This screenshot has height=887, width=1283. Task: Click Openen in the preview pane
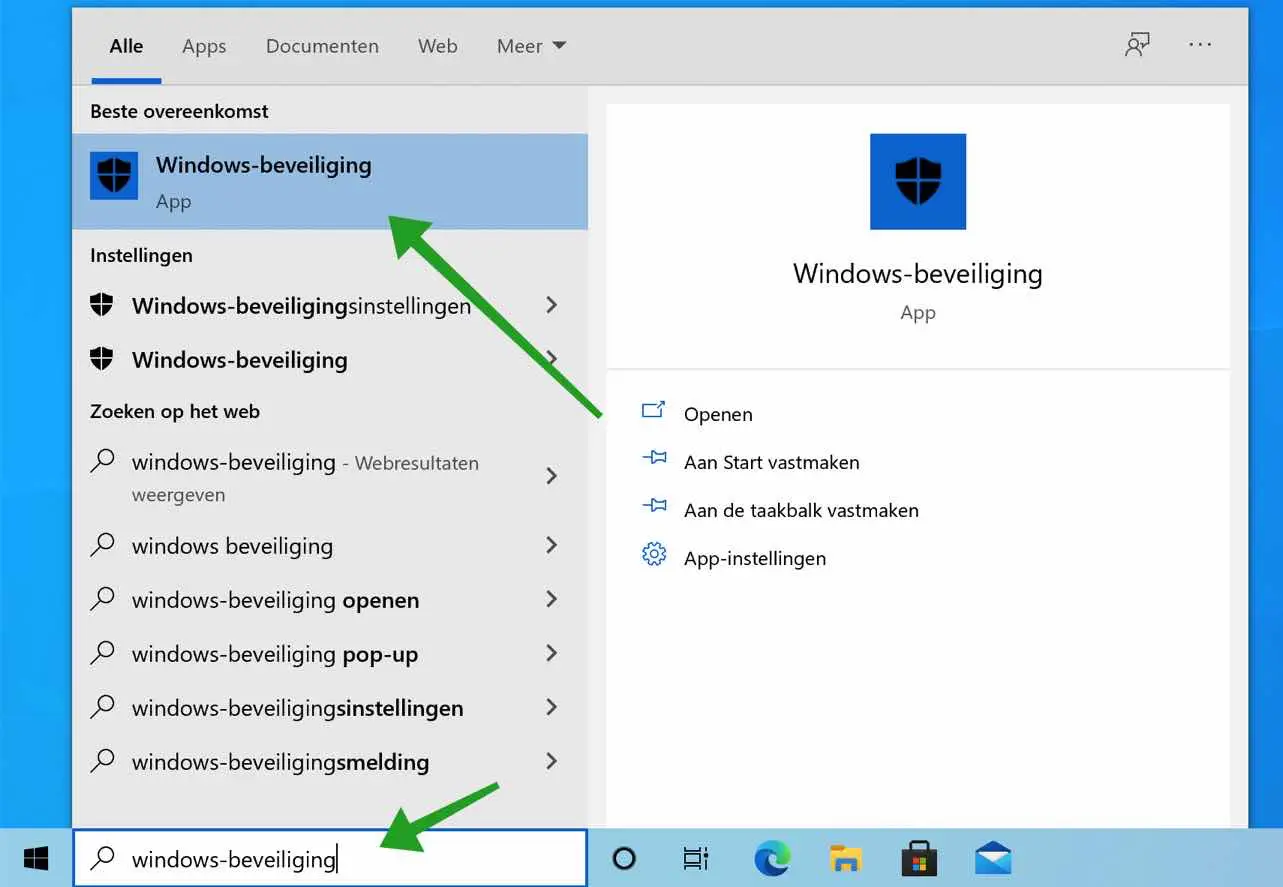tap(718, 414)
